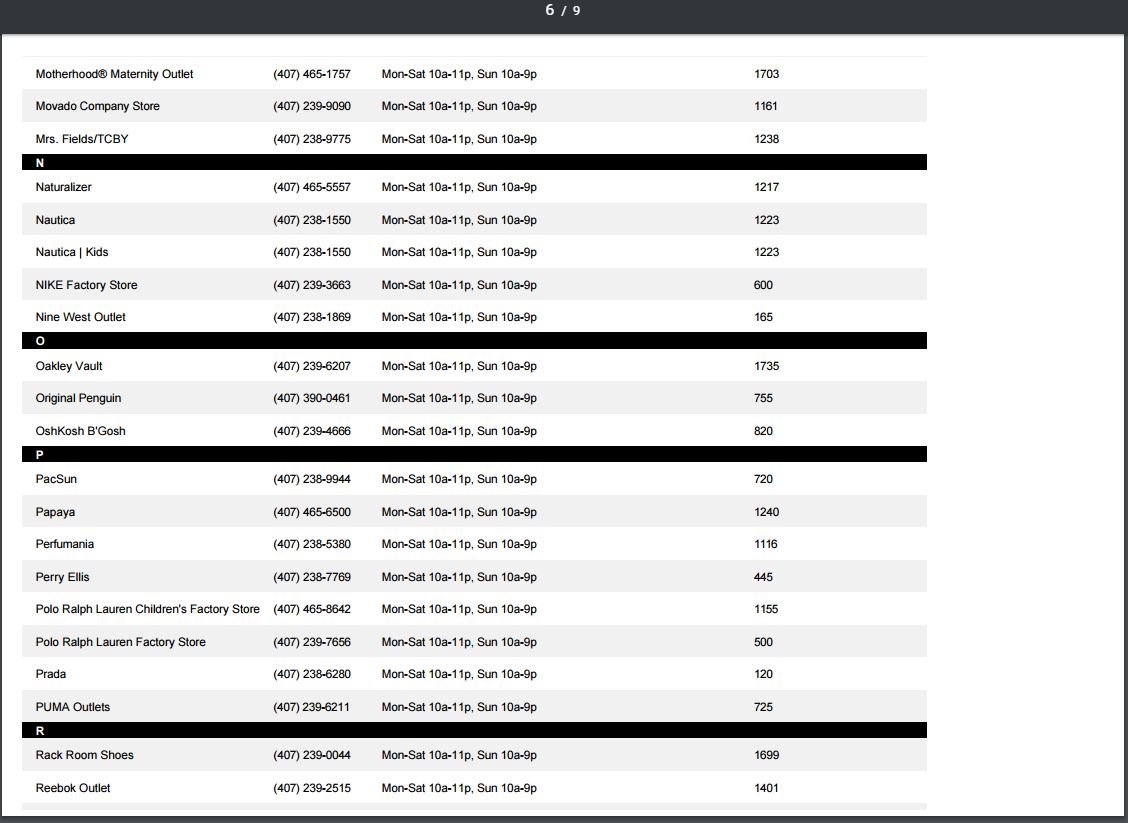Click the PUMA Outlets phone number

pyautogui.click(x=311, y=707)
